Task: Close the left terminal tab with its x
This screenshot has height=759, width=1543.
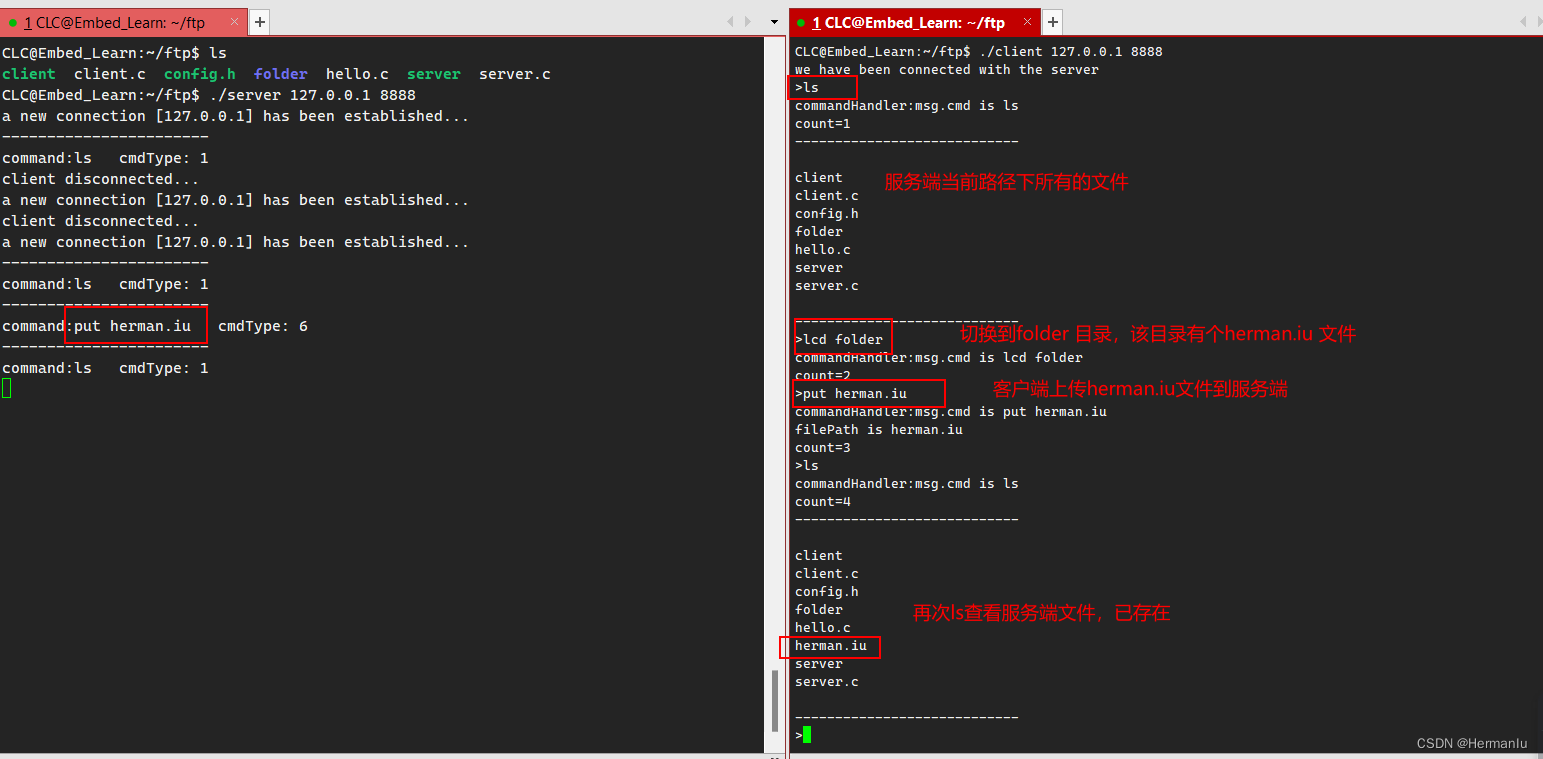Action: pos(235,21)
